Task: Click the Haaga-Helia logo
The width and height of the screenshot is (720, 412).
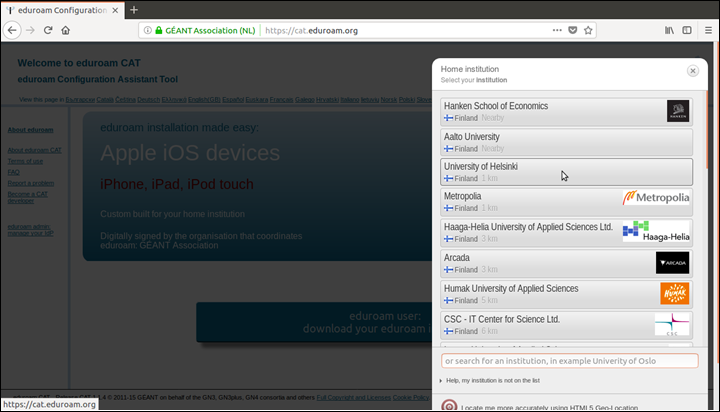Action: (x=656, y=232)
